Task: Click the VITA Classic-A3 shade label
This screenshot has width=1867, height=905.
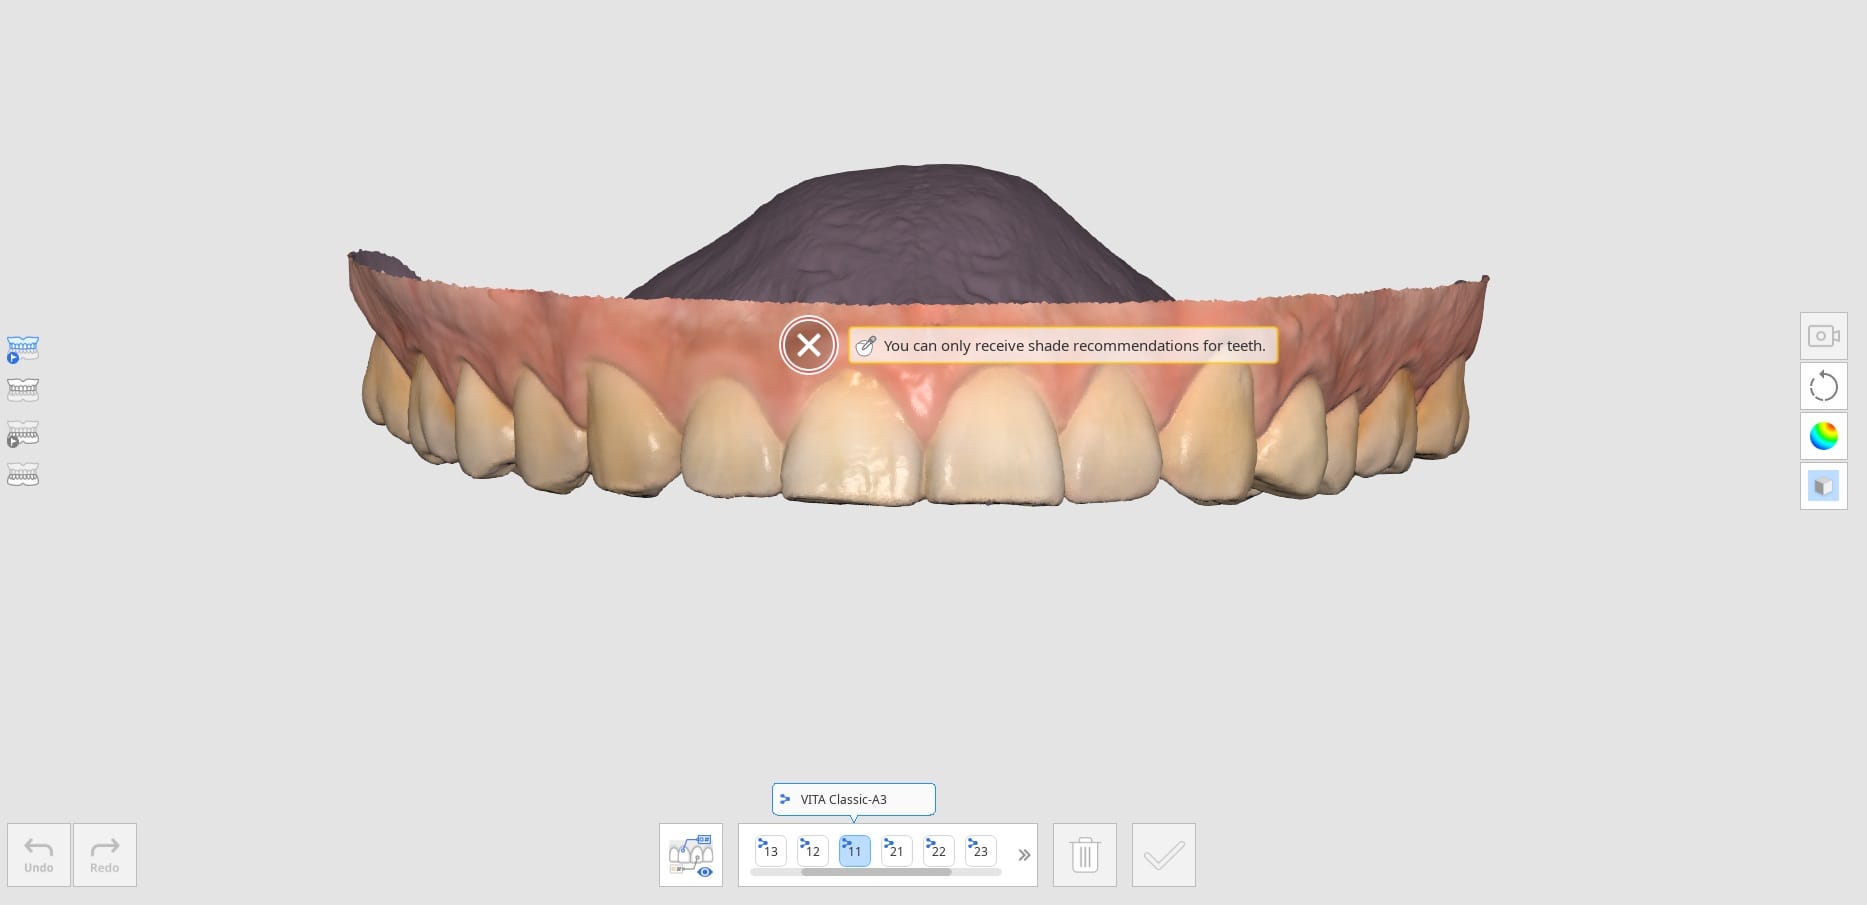Action: pos(854,799)
